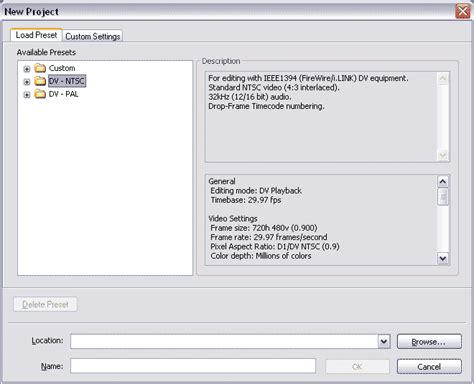
Task: Click the DV - NTSC folder icon
Action: click(x=40, y=81)
